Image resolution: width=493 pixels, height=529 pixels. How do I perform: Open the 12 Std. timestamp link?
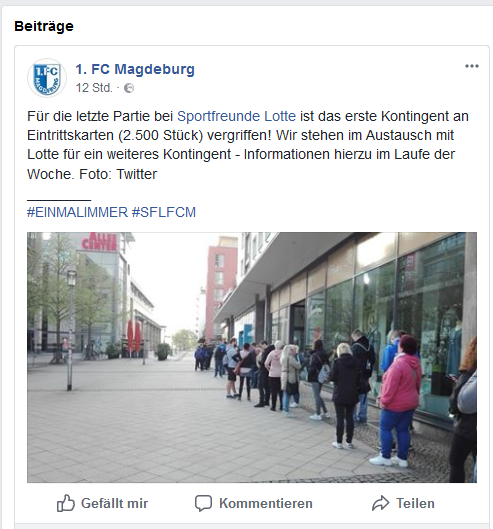(x=94, y=88)
